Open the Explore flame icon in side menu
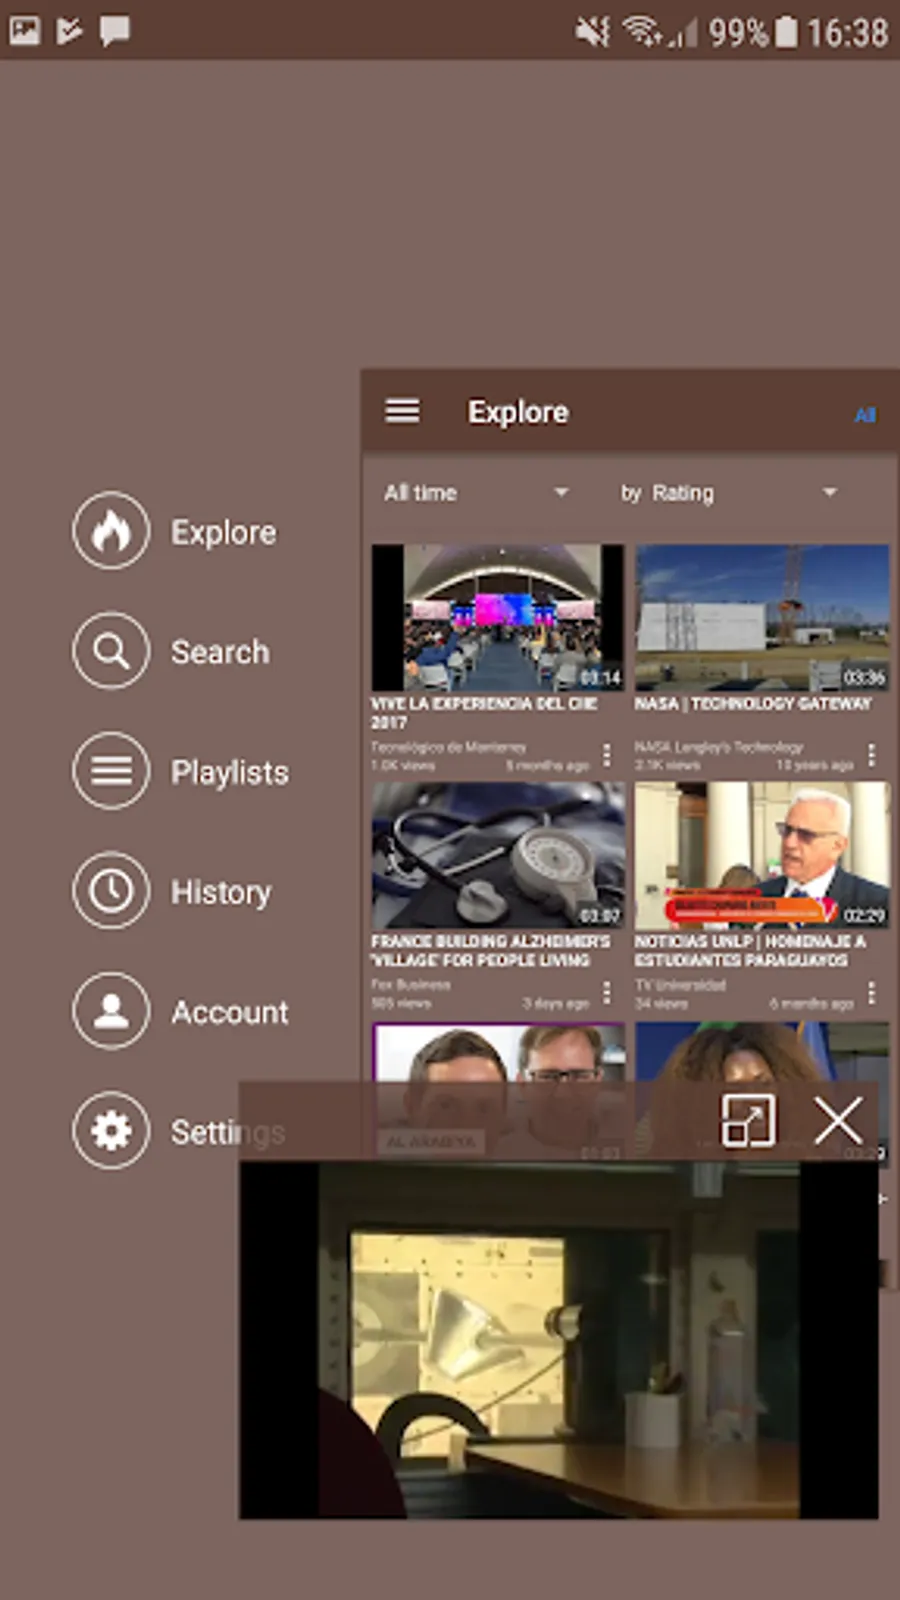Image resolution: width=900 pixels, height=1600 pixels. pyautogui.click(x=111, y=531)
